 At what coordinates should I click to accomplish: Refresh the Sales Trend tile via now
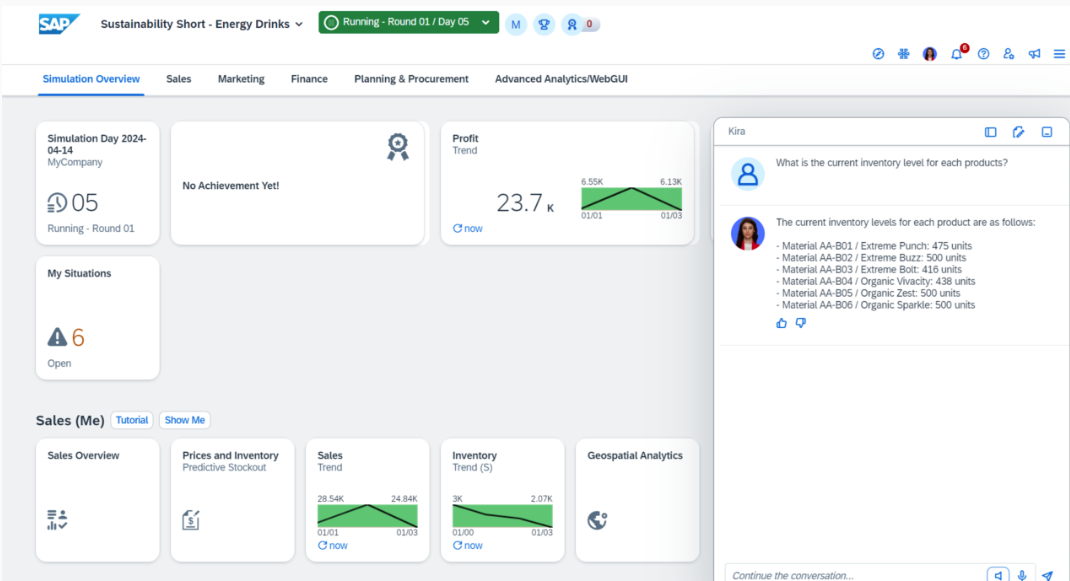(x=332, y=545)
